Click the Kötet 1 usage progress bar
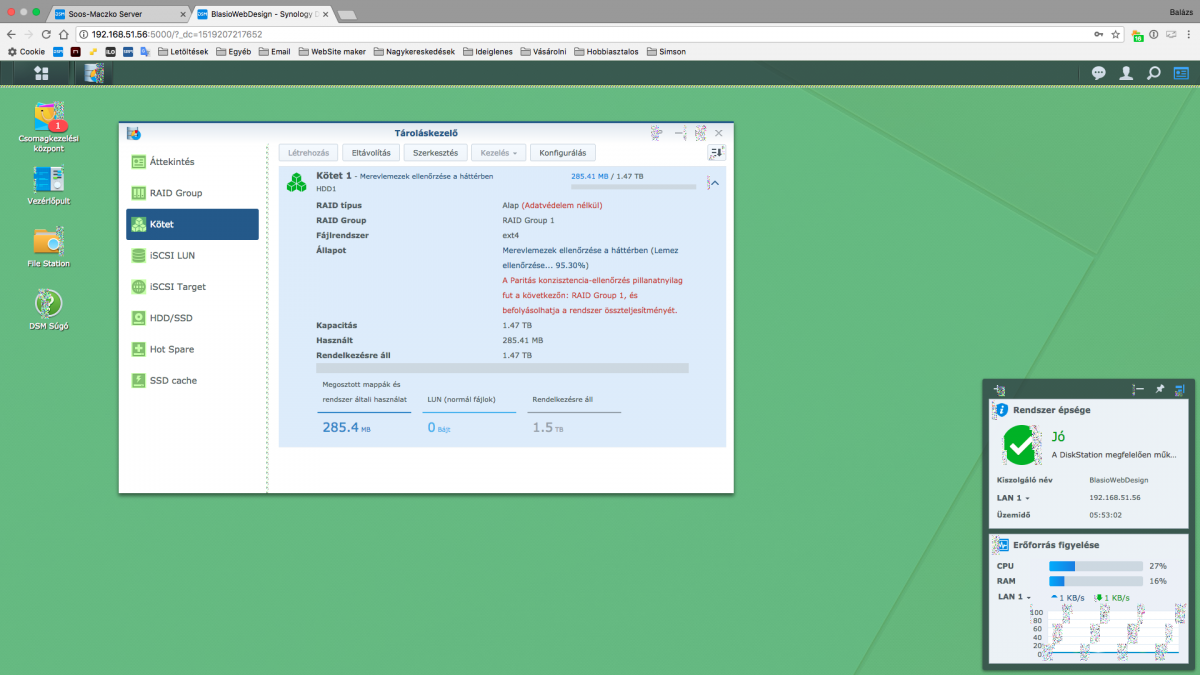This screenshot has width=1200, height=675. pyautogui.click(x=633, y=187)
